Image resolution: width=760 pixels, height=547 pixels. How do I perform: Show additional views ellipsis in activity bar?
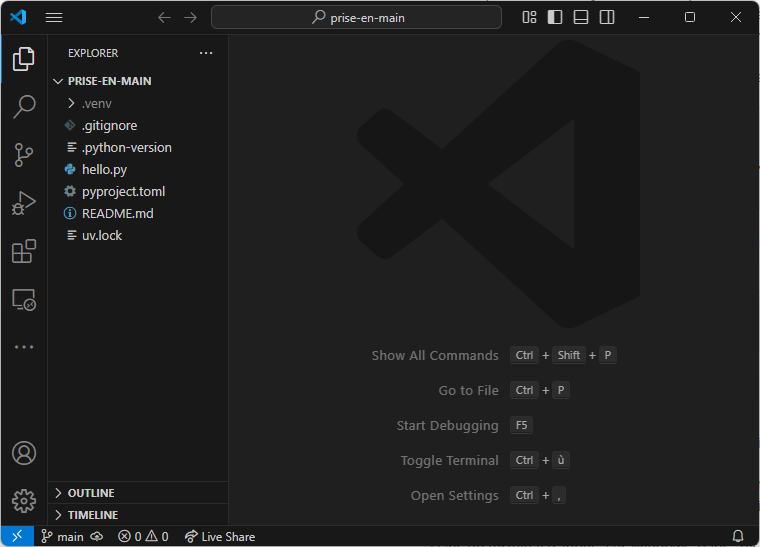coord(24,347)
